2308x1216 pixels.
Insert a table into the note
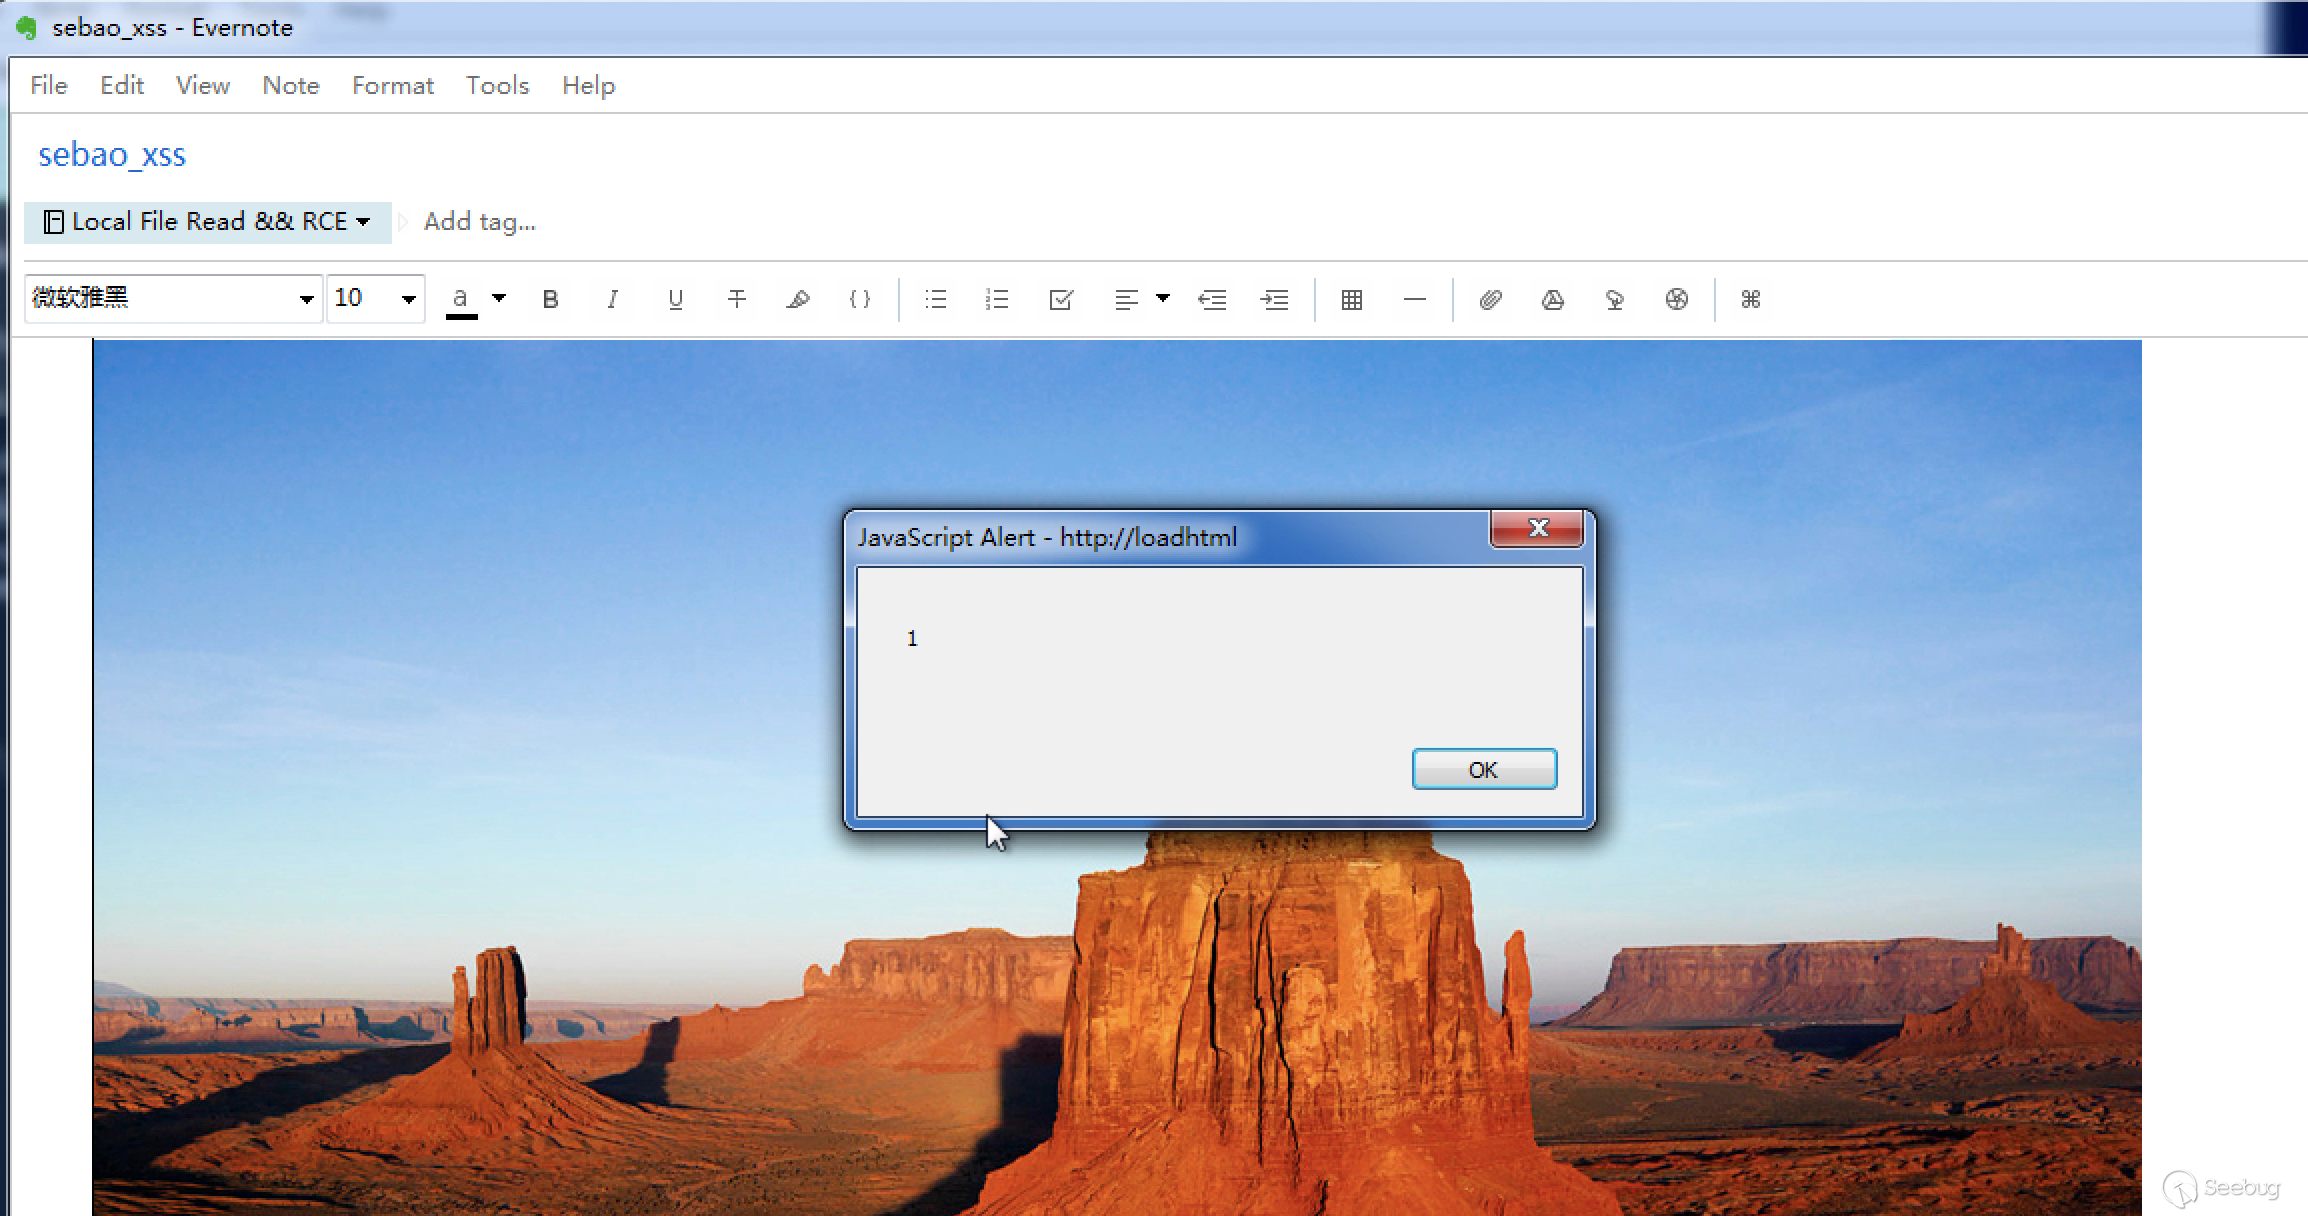[1352, 299]
